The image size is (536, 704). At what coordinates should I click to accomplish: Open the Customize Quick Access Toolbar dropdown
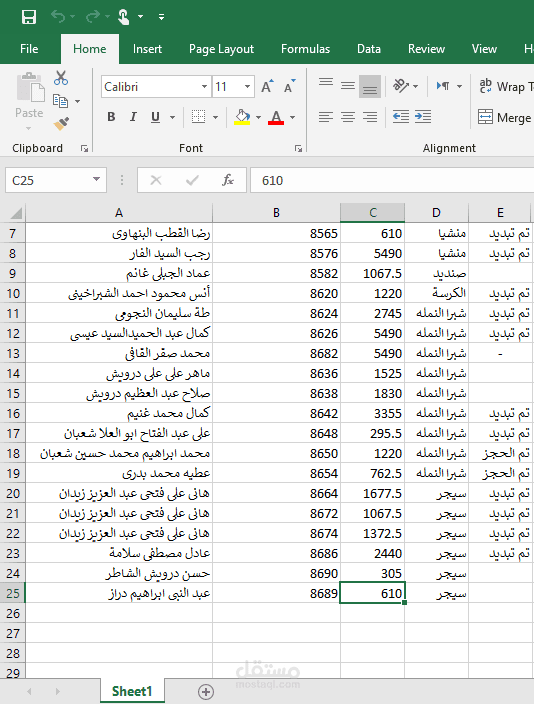coord(161,17)
